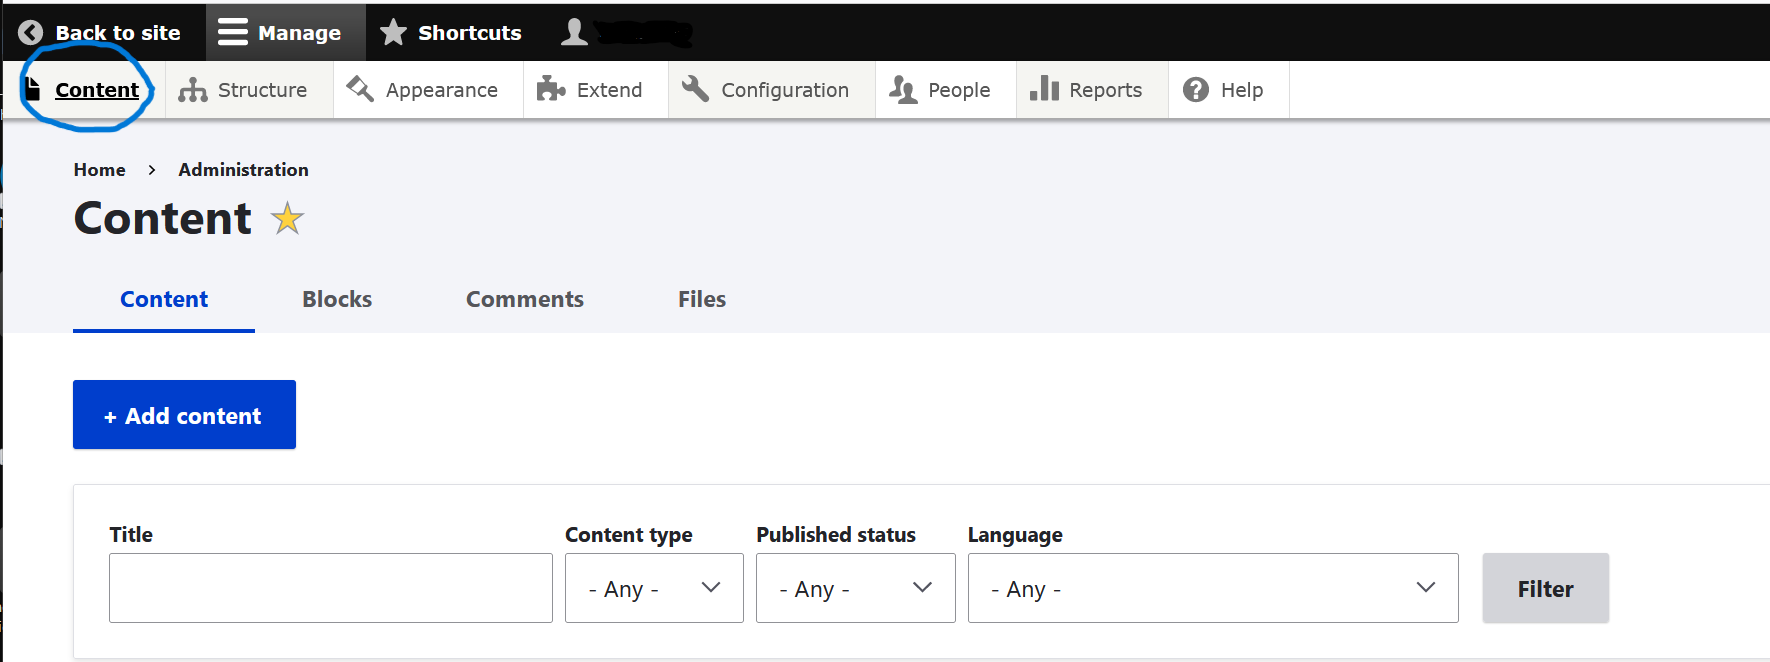Toggle the yellow shortcut star beside Content
Viewport: 1770px width, 662px height.
[x=287, y=218]
